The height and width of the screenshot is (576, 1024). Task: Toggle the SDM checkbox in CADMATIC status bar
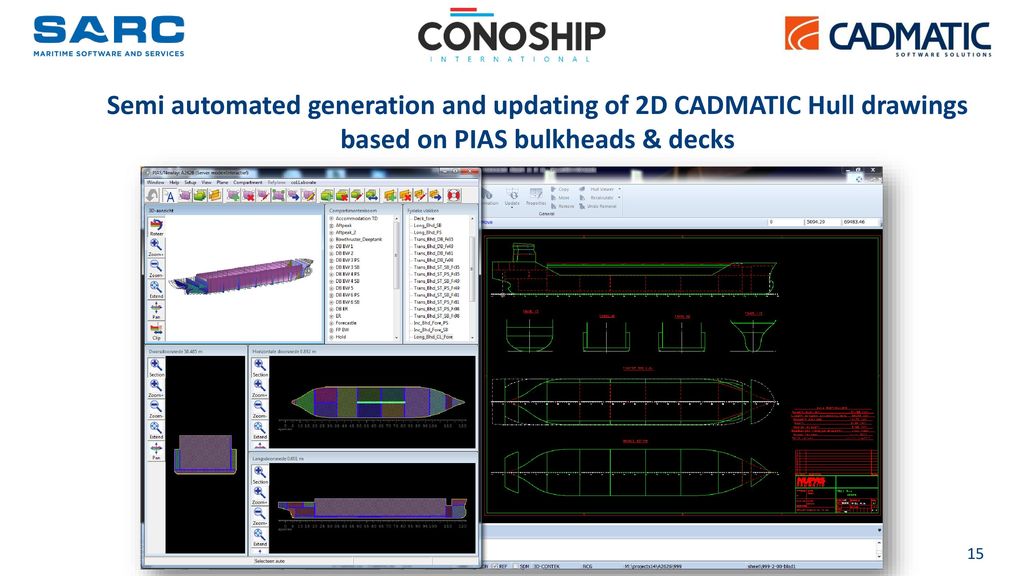tap(517, 566)
